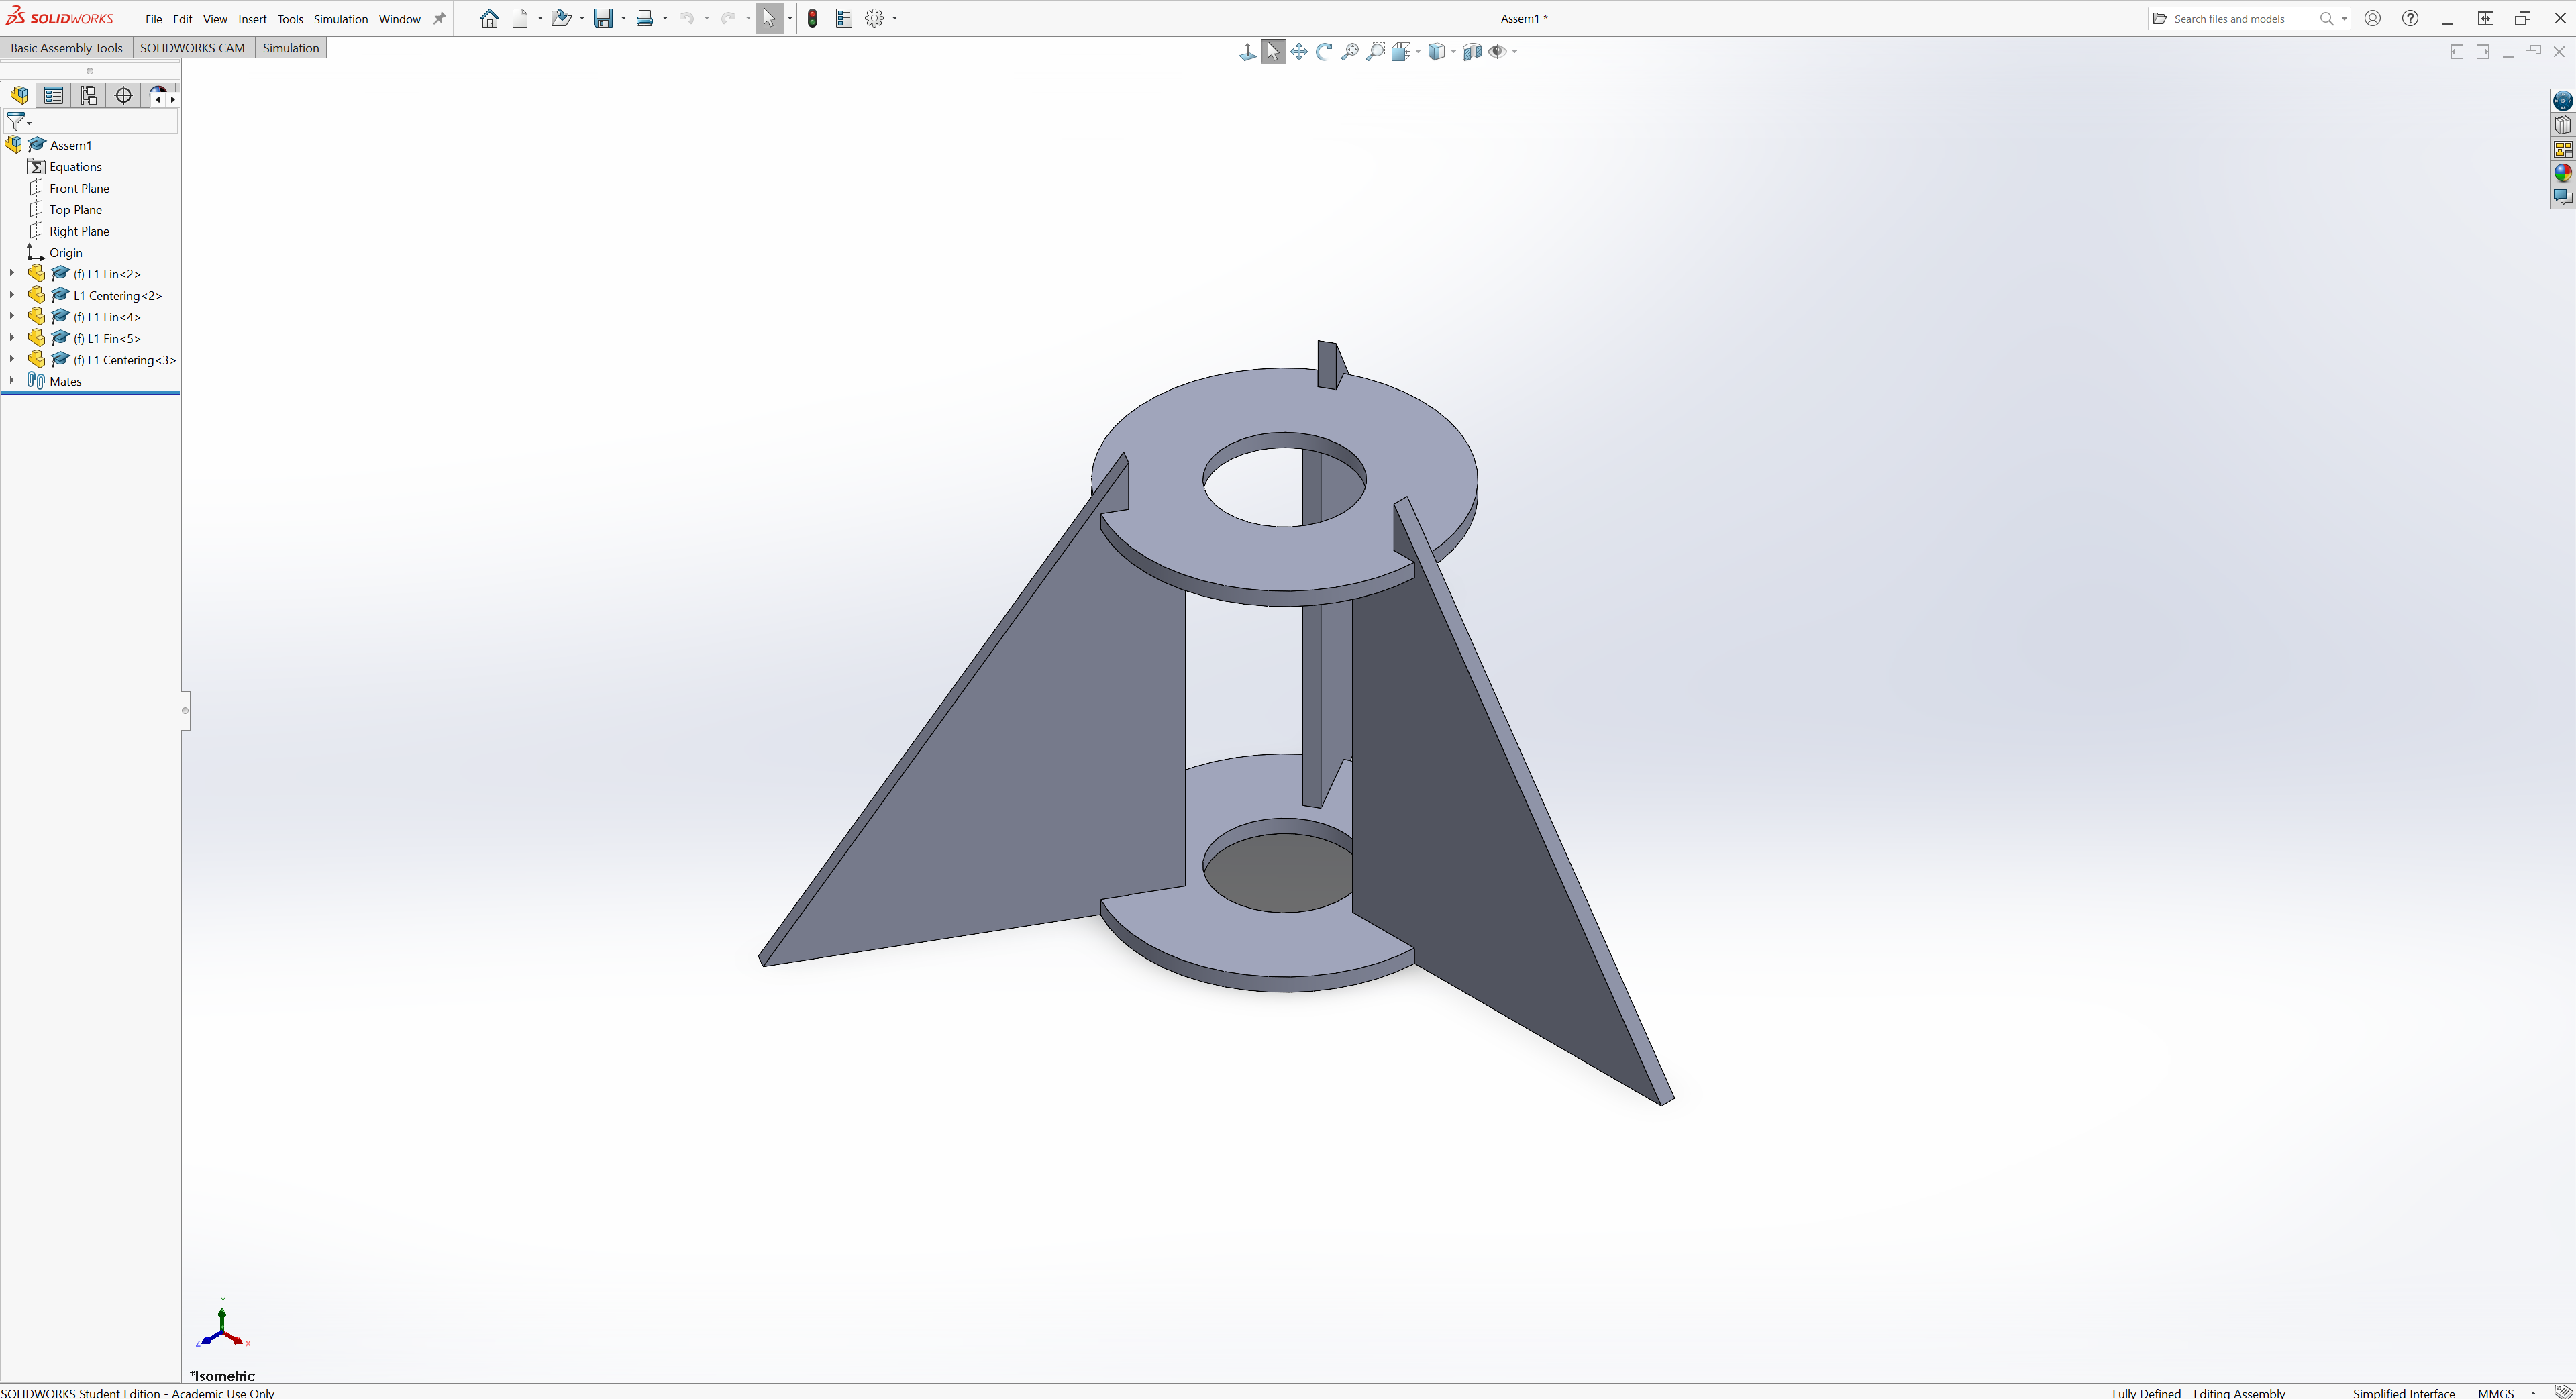Image resolution: width=2576 pixels, height=1399 pixels.
Task: Open the Hide/Show Items dropdown arrow
Action: tap(1515, 52)
